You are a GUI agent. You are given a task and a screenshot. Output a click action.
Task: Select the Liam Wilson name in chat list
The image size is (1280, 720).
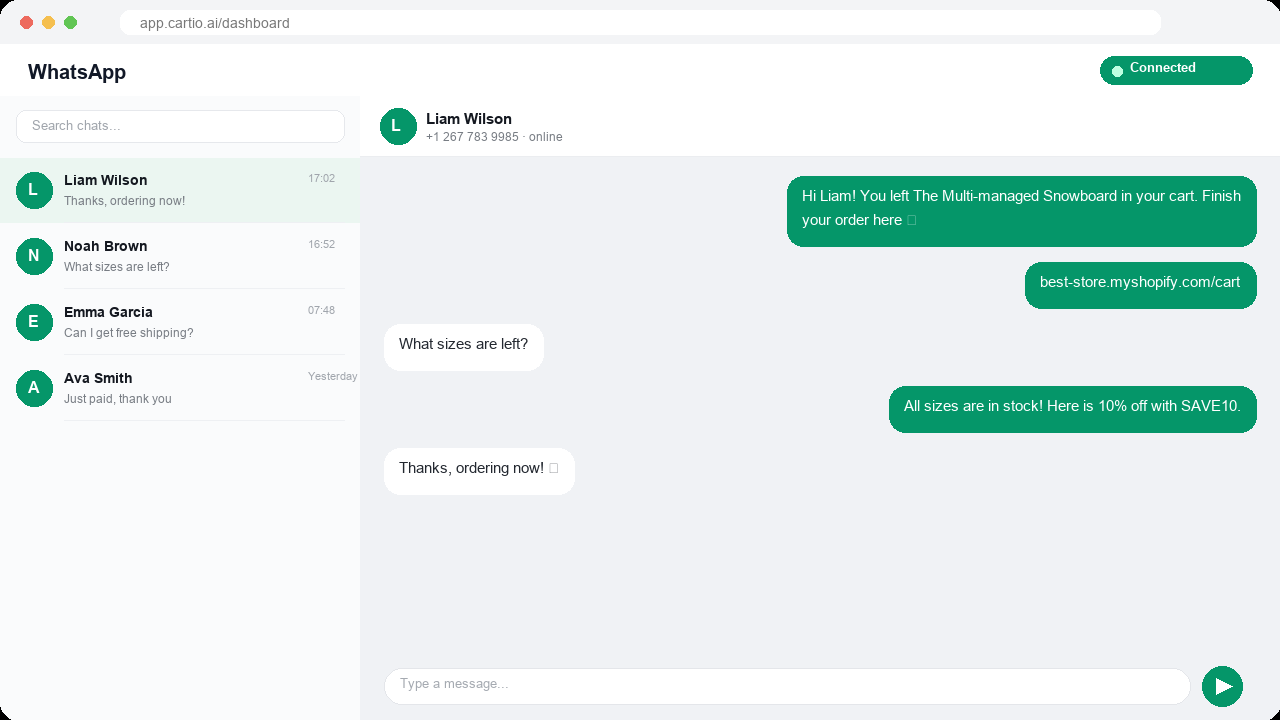[x=105, y=180]
